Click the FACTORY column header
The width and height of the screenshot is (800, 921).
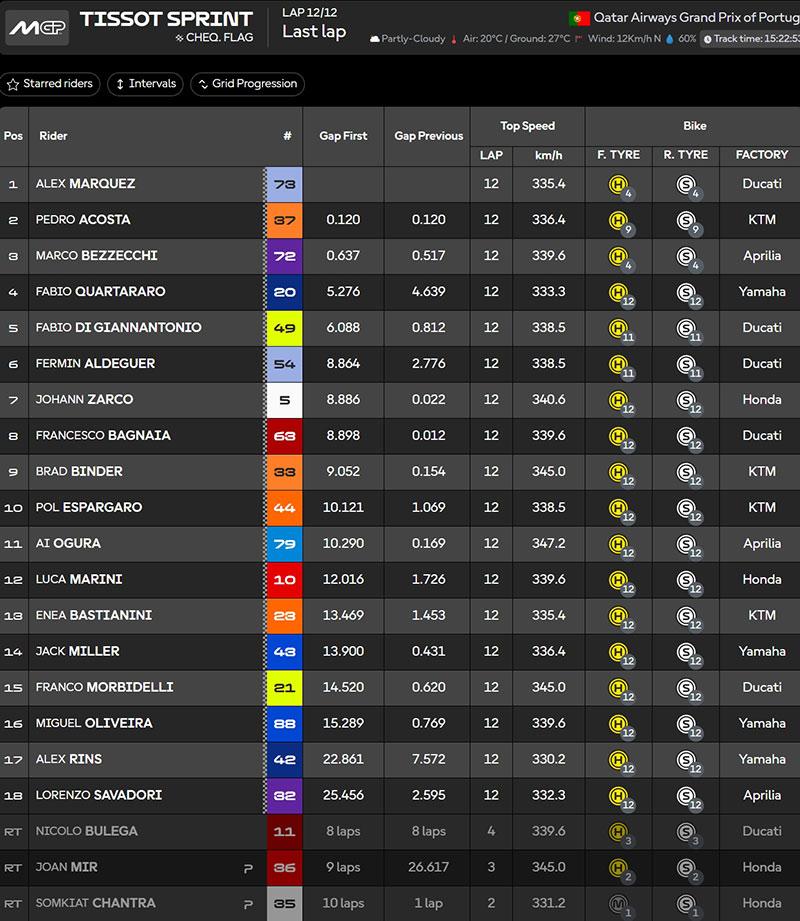pos(761,155)
